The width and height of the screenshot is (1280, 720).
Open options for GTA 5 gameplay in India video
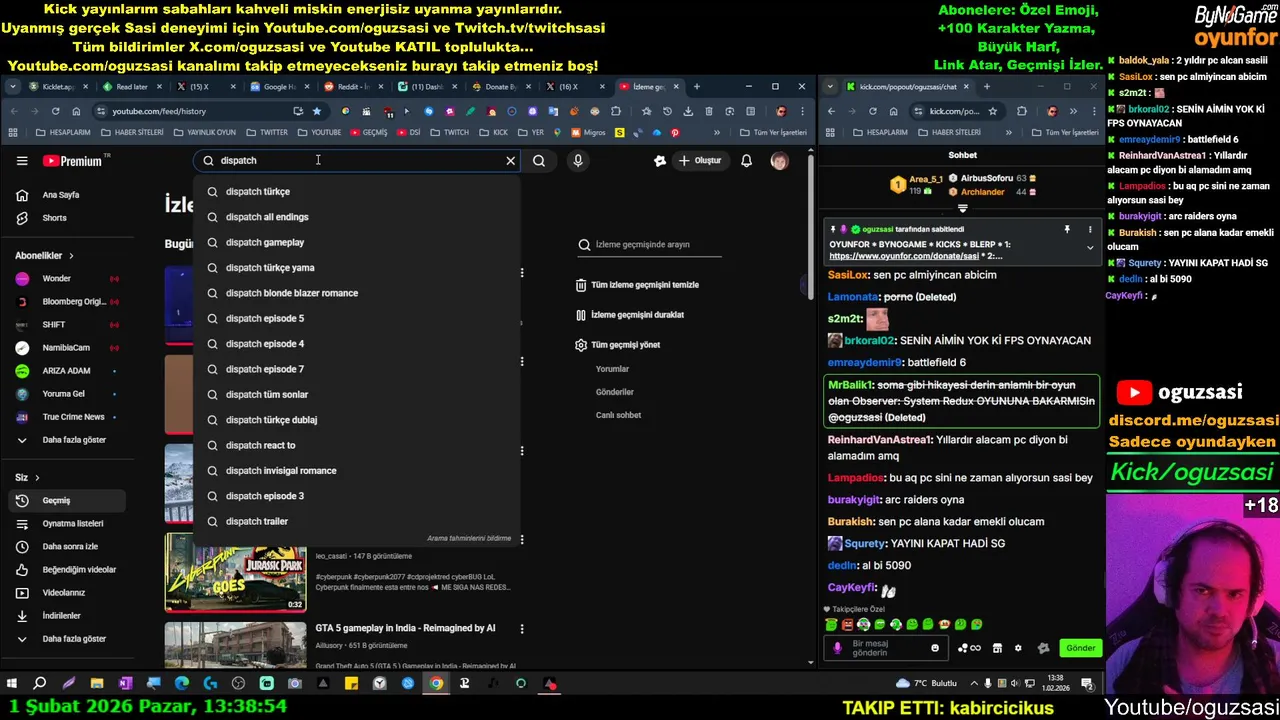click(521, 629)
